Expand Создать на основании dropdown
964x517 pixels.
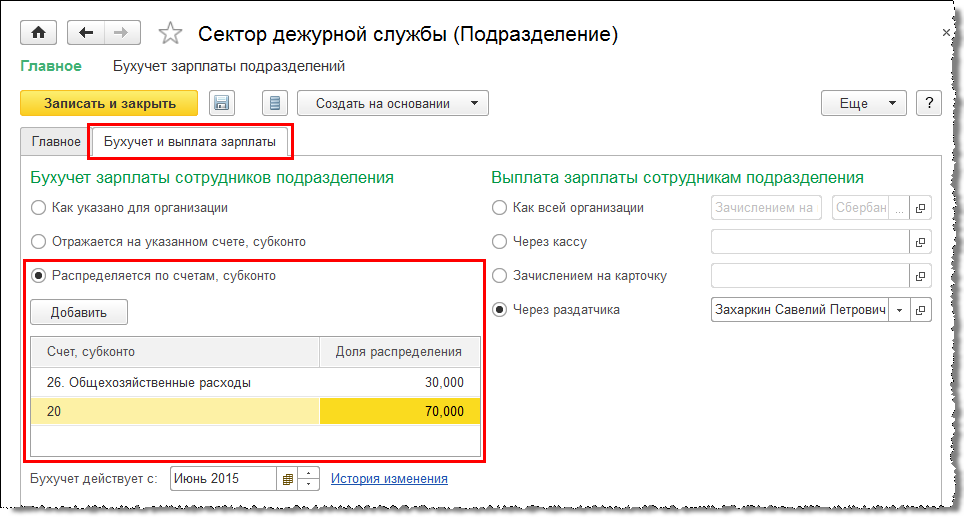392,103
